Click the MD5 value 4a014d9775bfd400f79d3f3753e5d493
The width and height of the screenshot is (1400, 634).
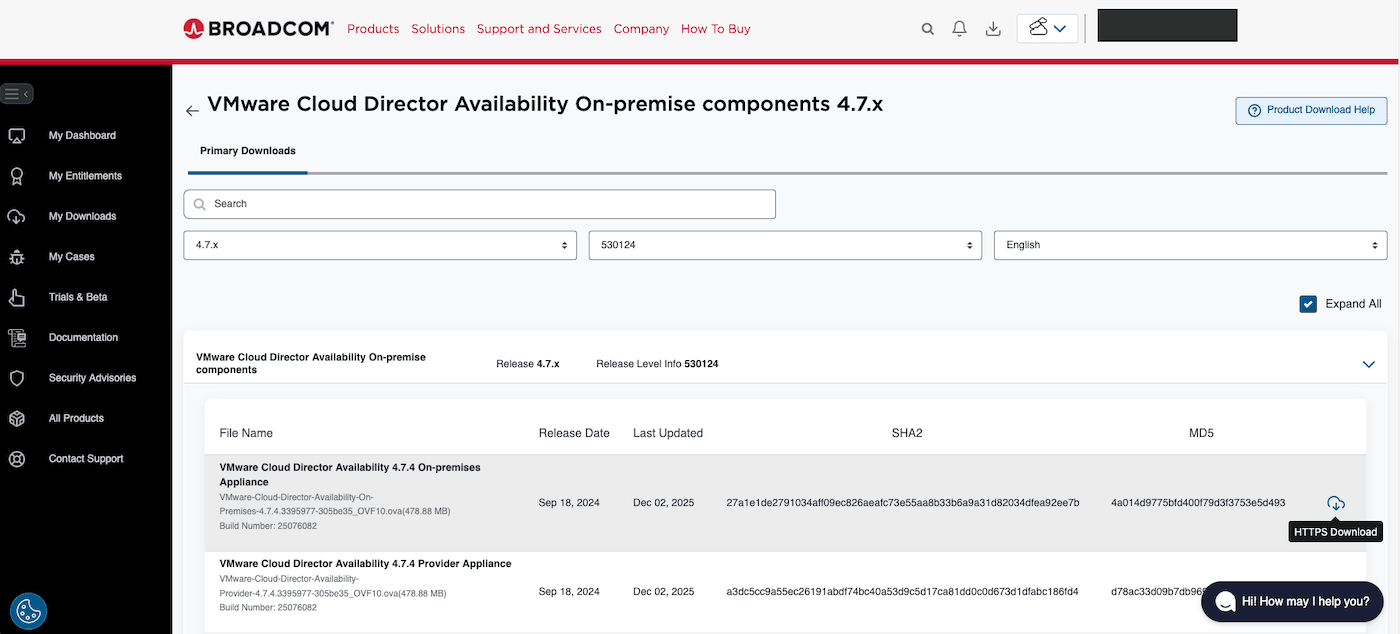(x=1198, y=503)
